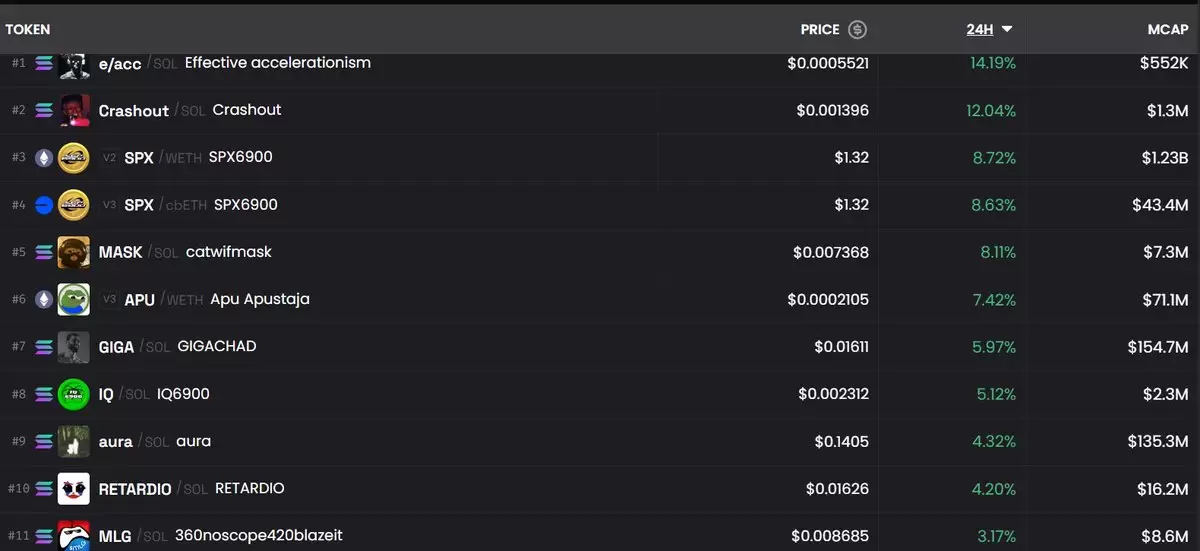Viewport: 1200px width, 551px height.
Task: Click the Crashout token avatar image
Action: click(74, 110)
